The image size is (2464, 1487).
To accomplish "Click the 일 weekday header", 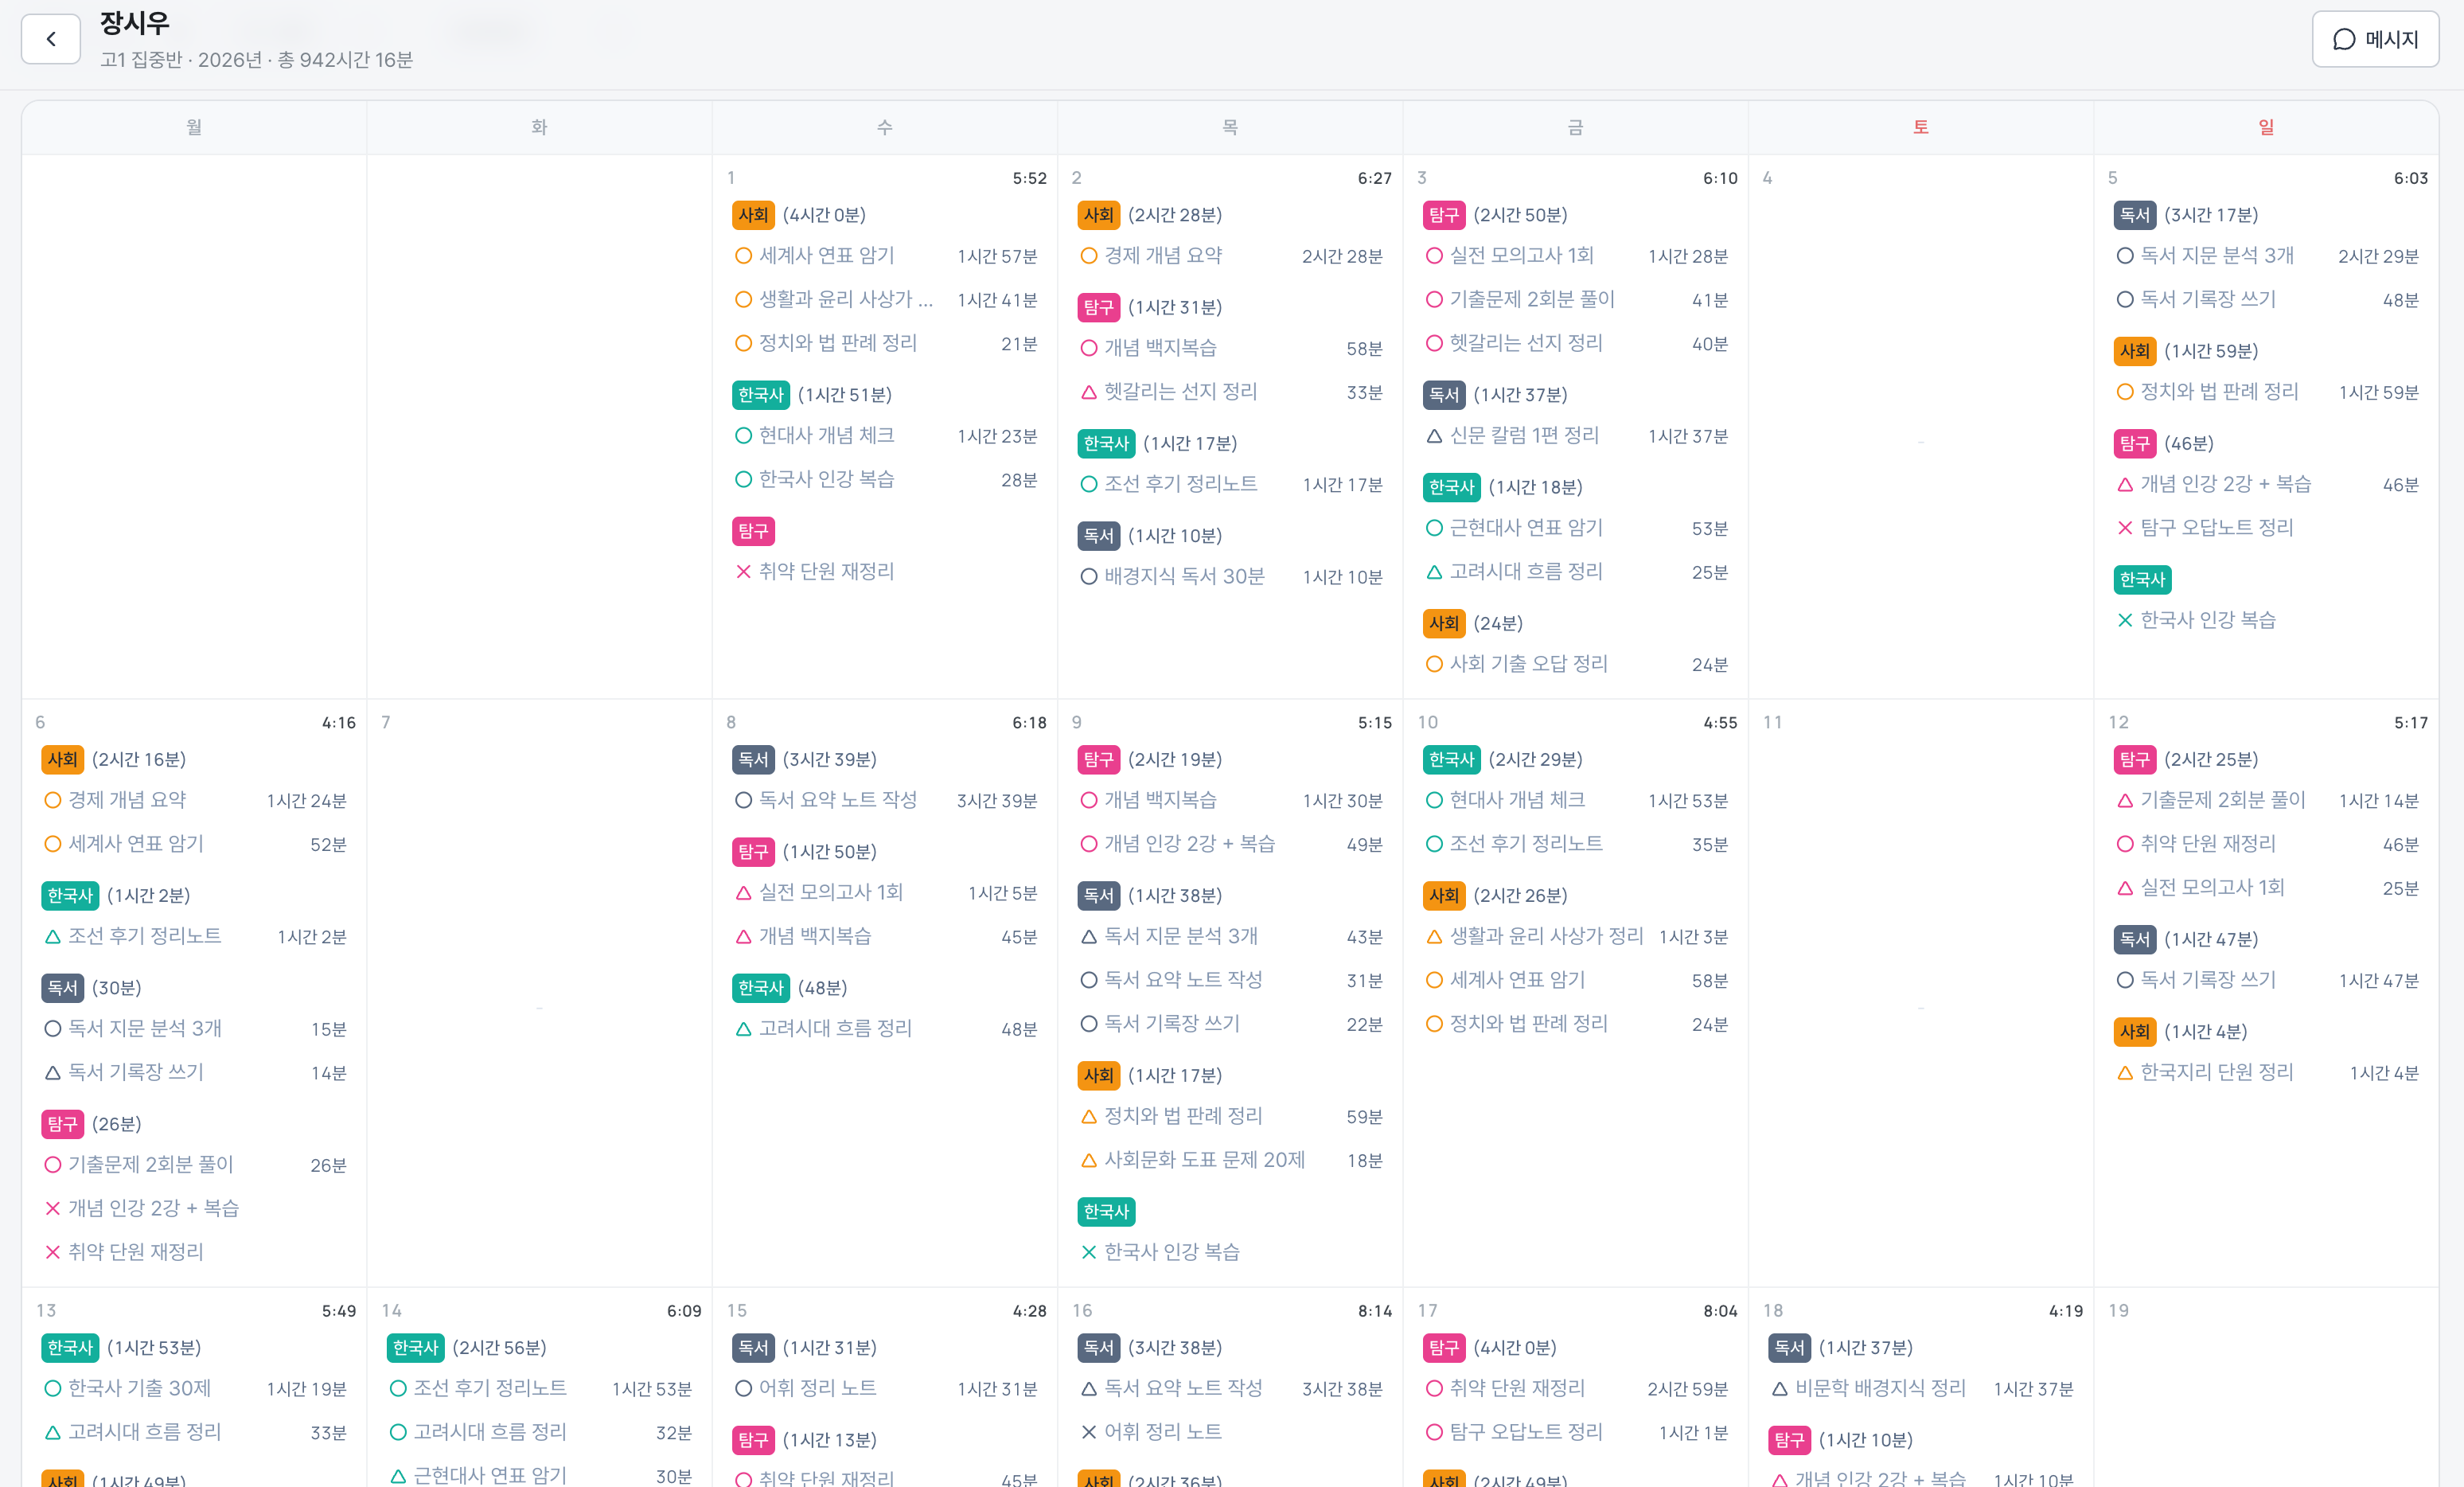I will pos(2266,127).
